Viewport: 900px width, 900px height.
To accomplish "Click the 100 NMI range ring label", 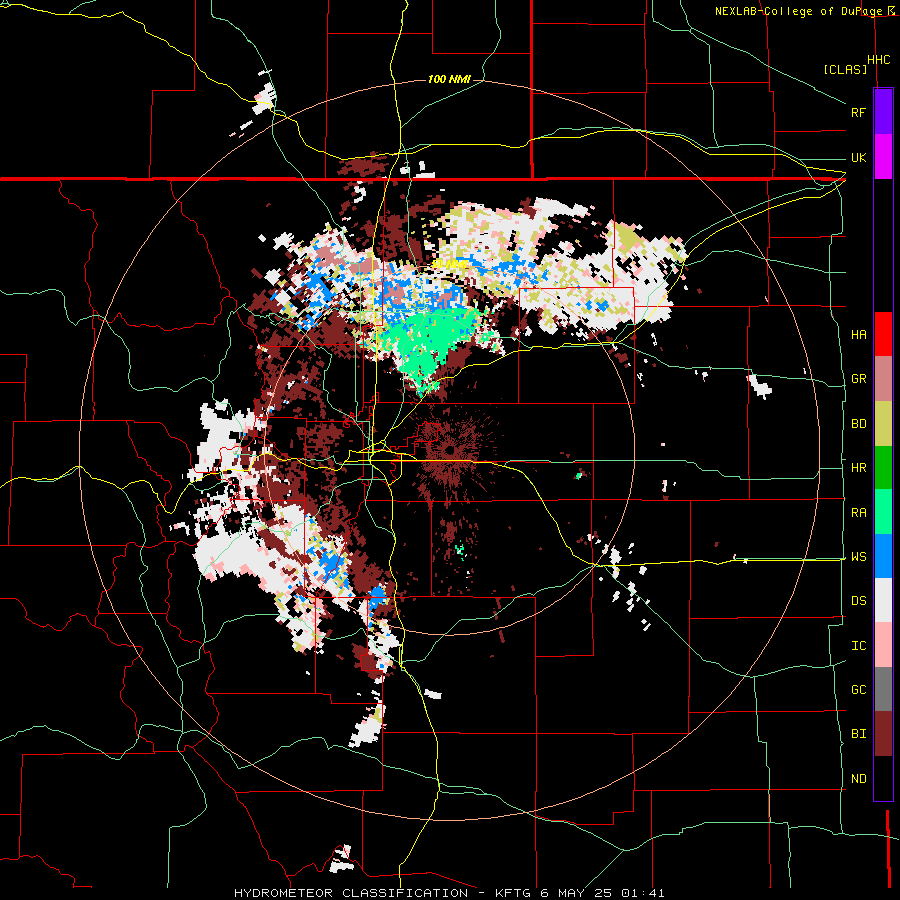I will [449, 79].
